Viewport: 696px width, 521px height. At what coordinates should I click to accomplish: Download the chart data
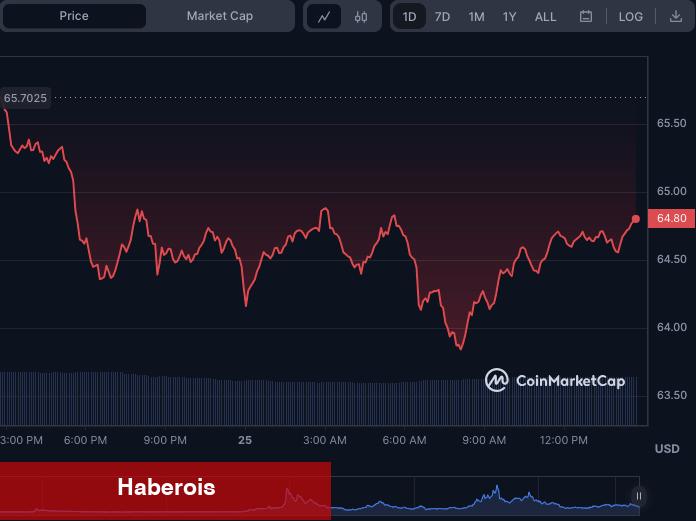pyautogui.click(x=676, y=17)
